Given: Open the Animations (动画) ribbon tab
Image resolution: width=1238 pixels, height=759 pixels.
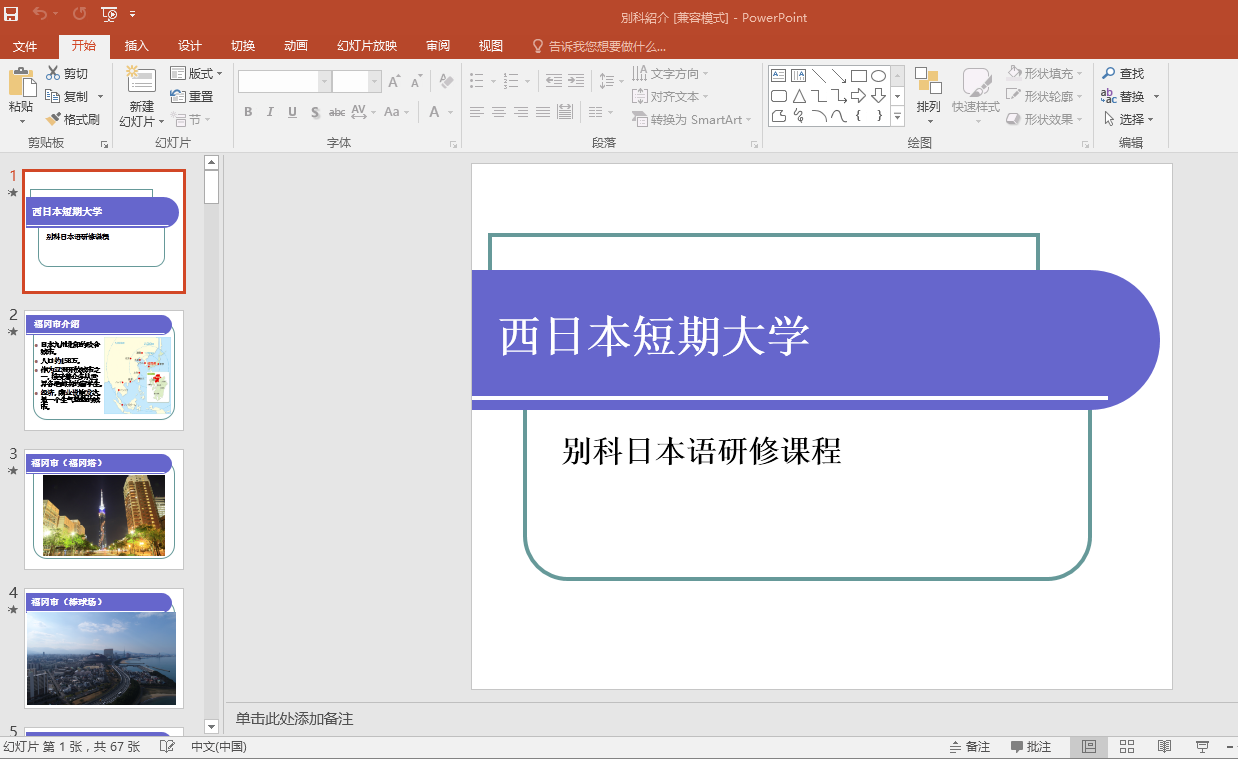Looking at the screenshot, I should [x=295, y=46].
